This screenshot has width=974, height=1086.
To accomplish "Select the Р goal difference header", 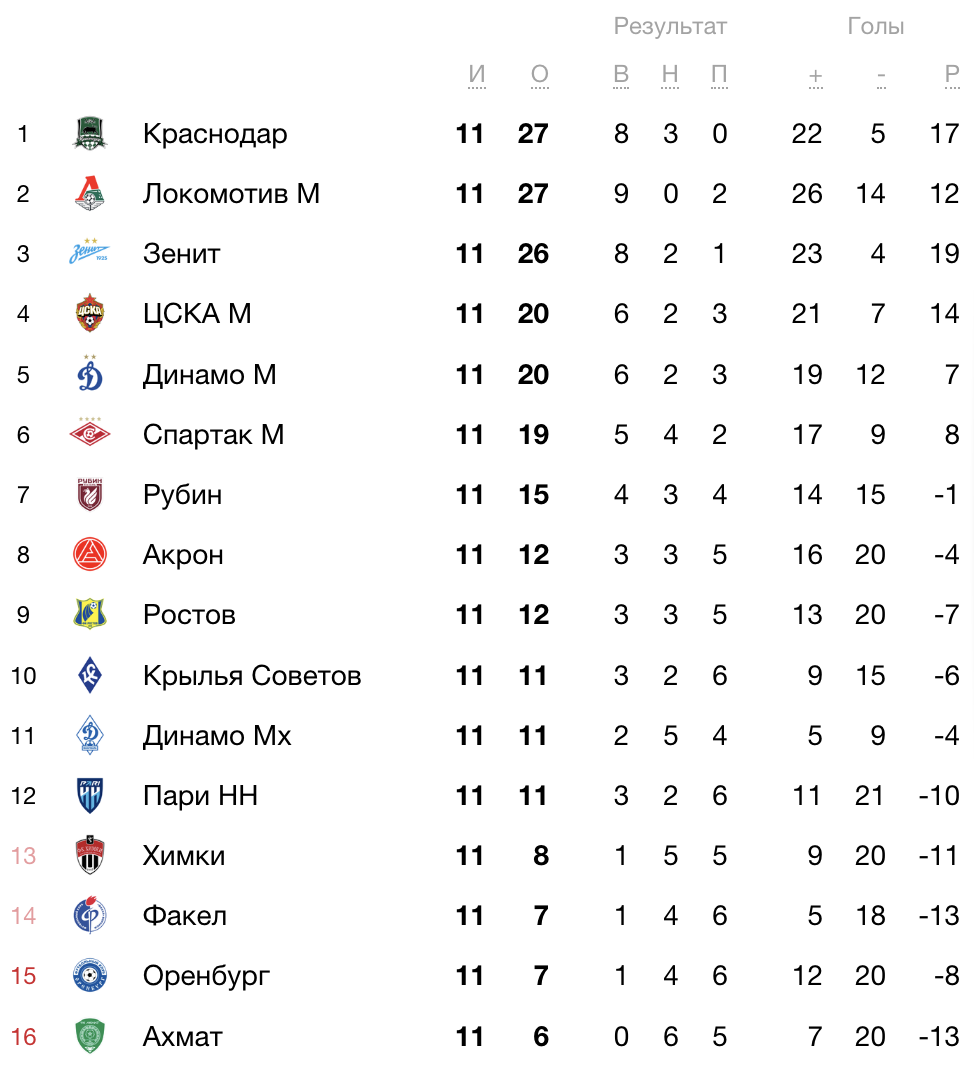I will point(953,75).
